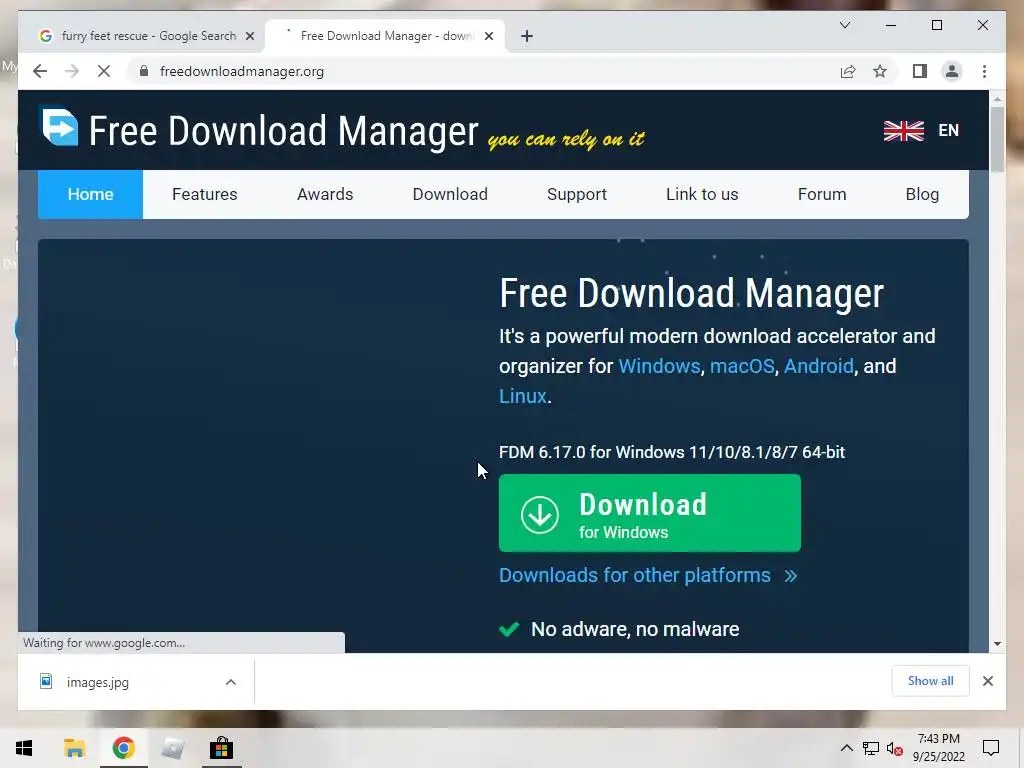This screenshot has width=1024, height=768.
Task: Close the Google Search tab
Action: [x=249, y=36]
